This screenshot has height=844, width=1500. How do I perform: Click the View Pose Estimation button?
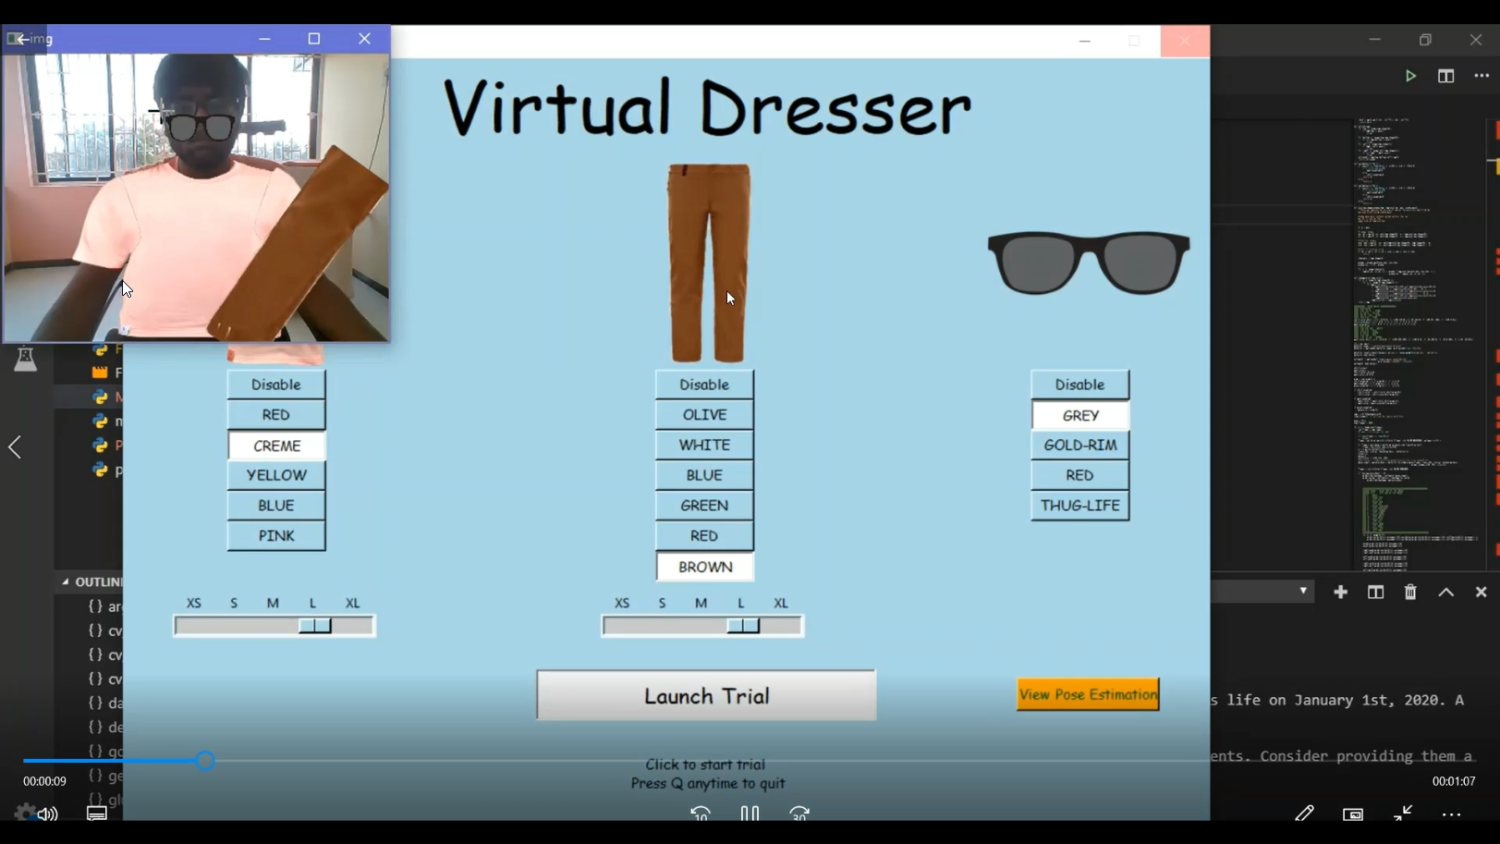1088,694
